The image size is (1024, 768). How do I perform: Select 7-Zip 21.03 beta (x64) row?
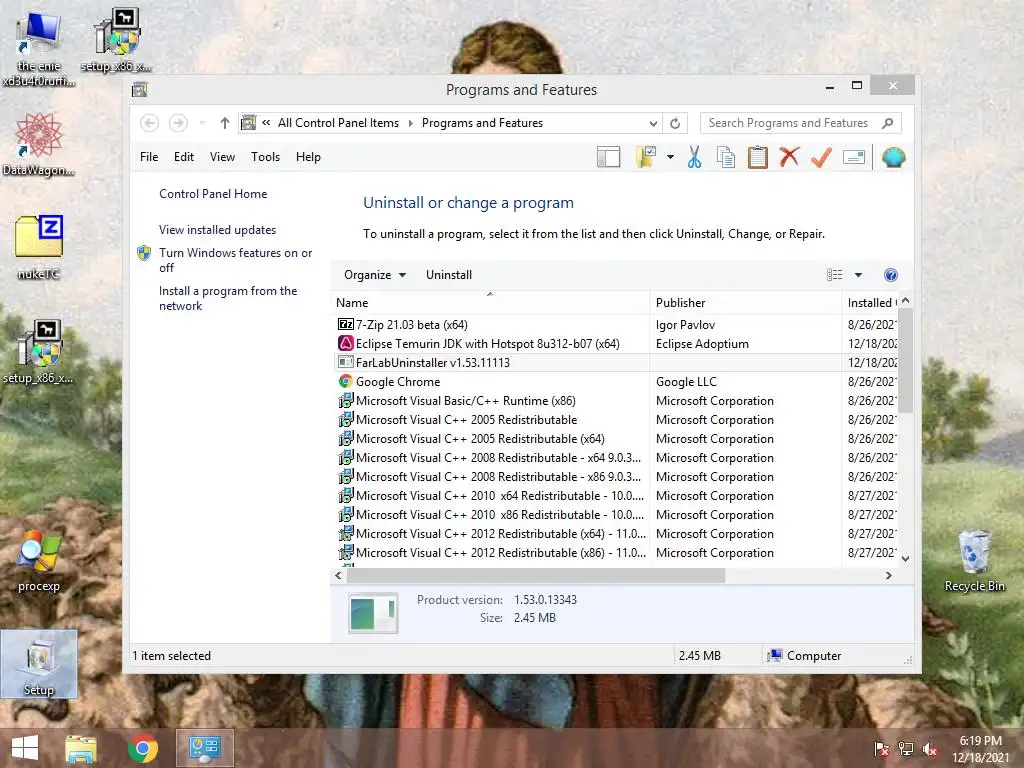pyautogui.click(x=614, y=325)
